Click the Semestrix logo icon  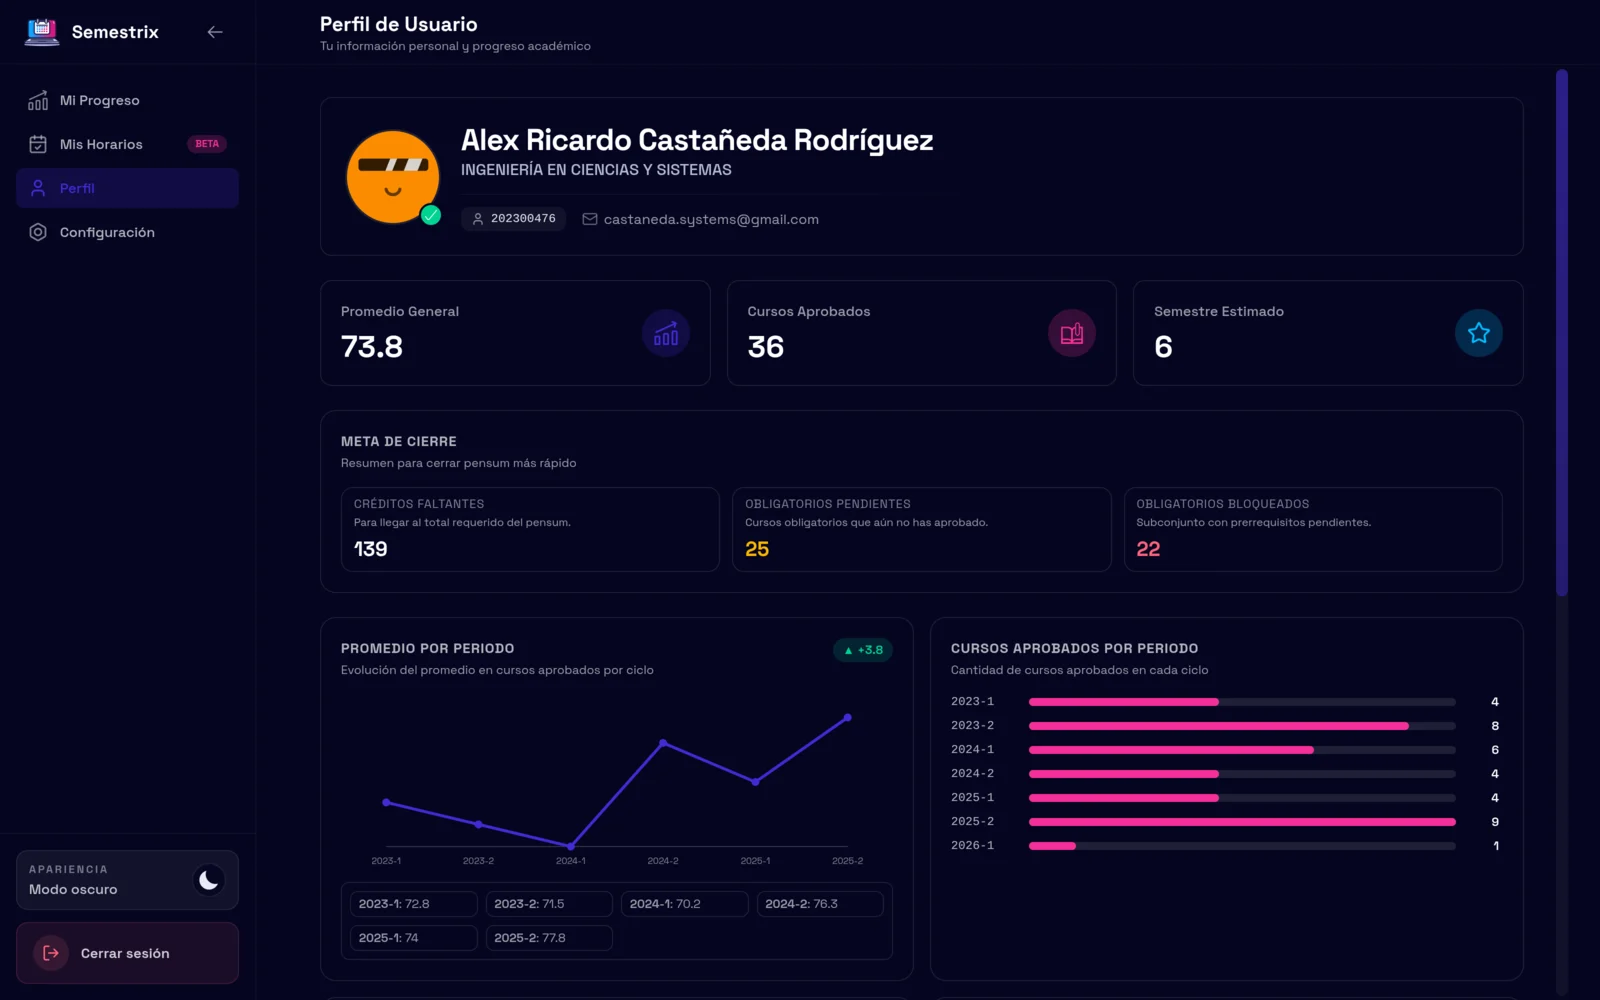(42, 32)
